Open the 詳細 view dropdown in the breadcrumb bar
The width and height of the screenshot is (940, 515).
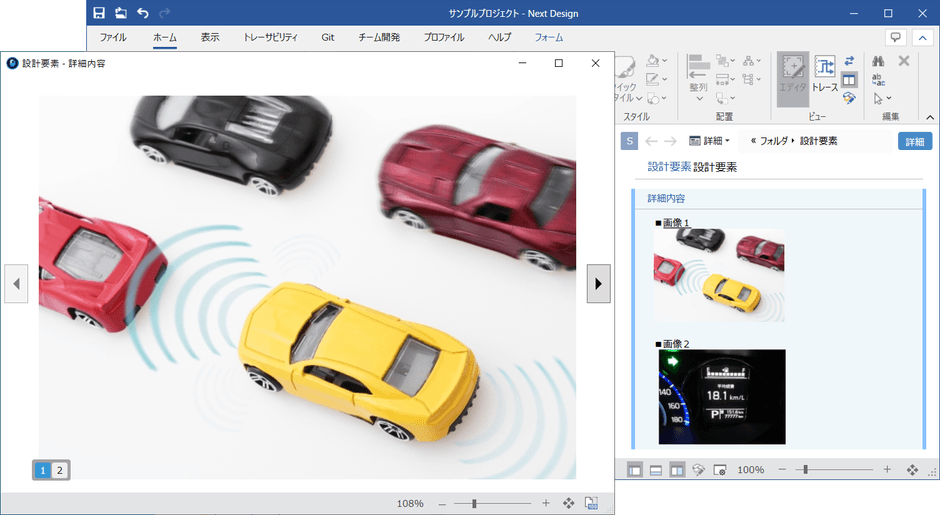coord(710,141)
